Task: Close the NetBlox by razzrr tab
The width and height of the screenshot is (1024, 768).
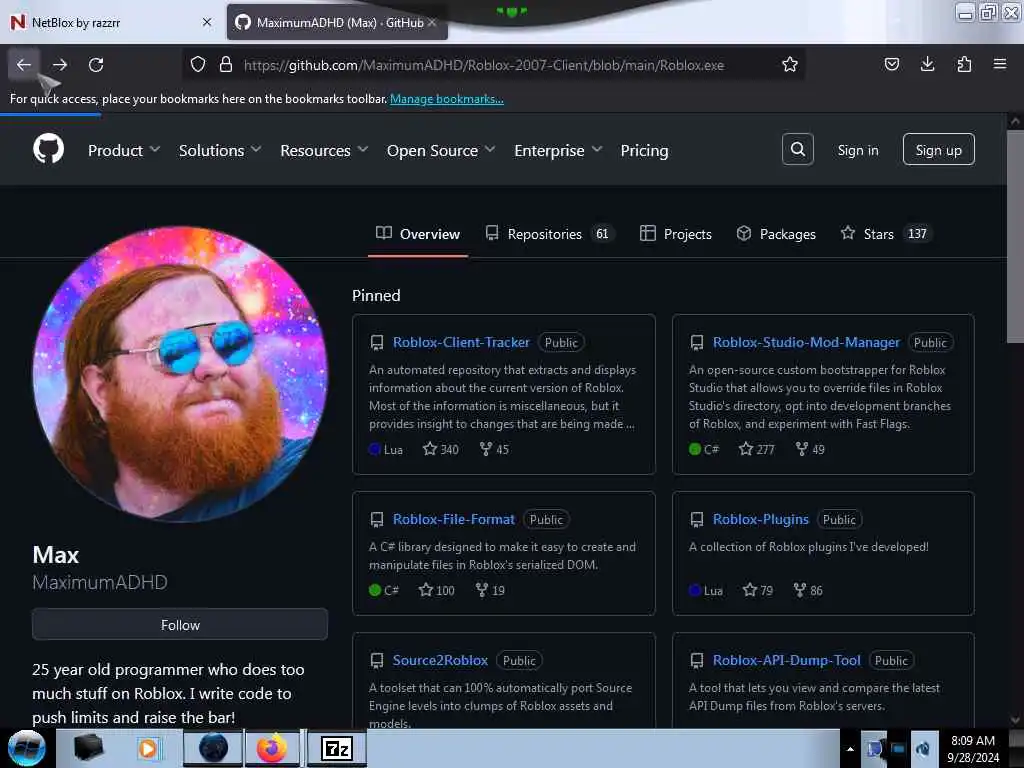Action: point(207,22)
